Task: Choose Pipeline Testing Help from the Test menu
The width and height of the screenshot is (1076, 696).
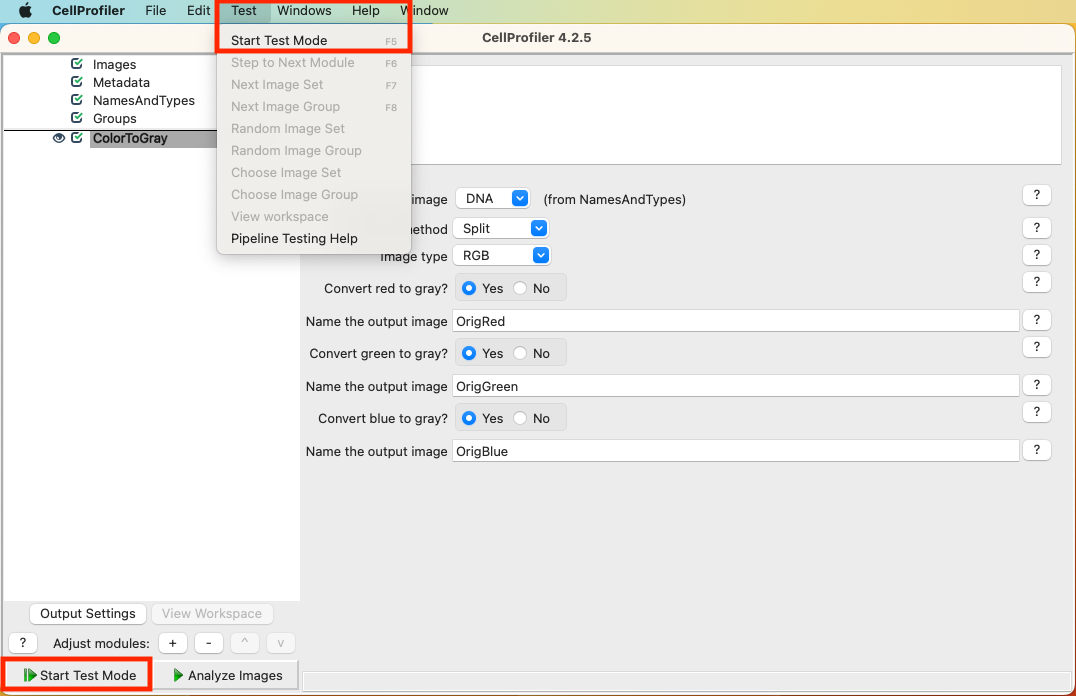Action: tap(295, 238)
